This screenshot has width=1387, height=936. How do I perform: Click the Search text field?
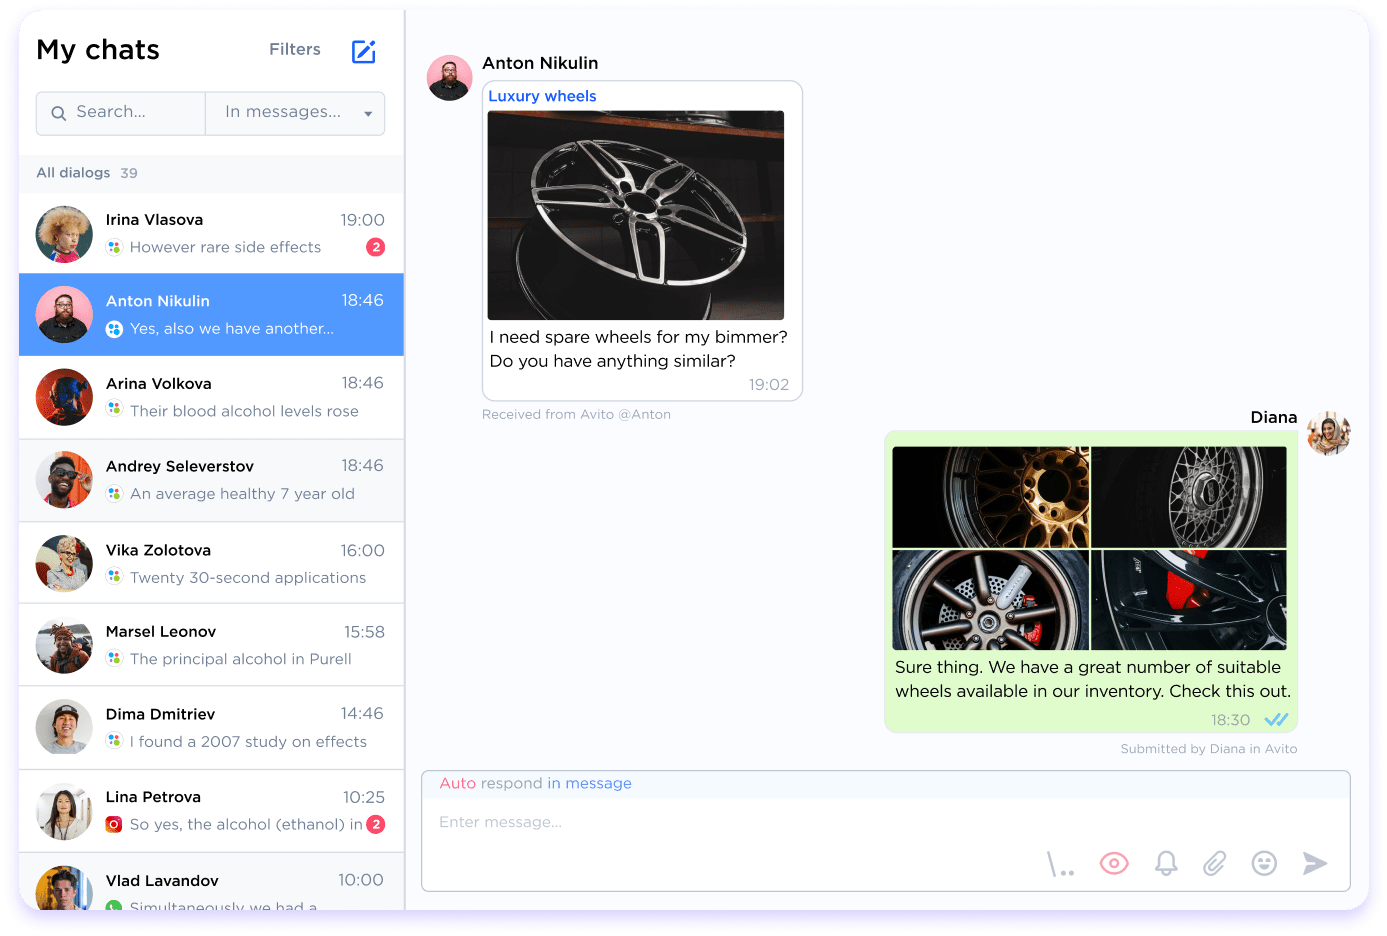135,113
